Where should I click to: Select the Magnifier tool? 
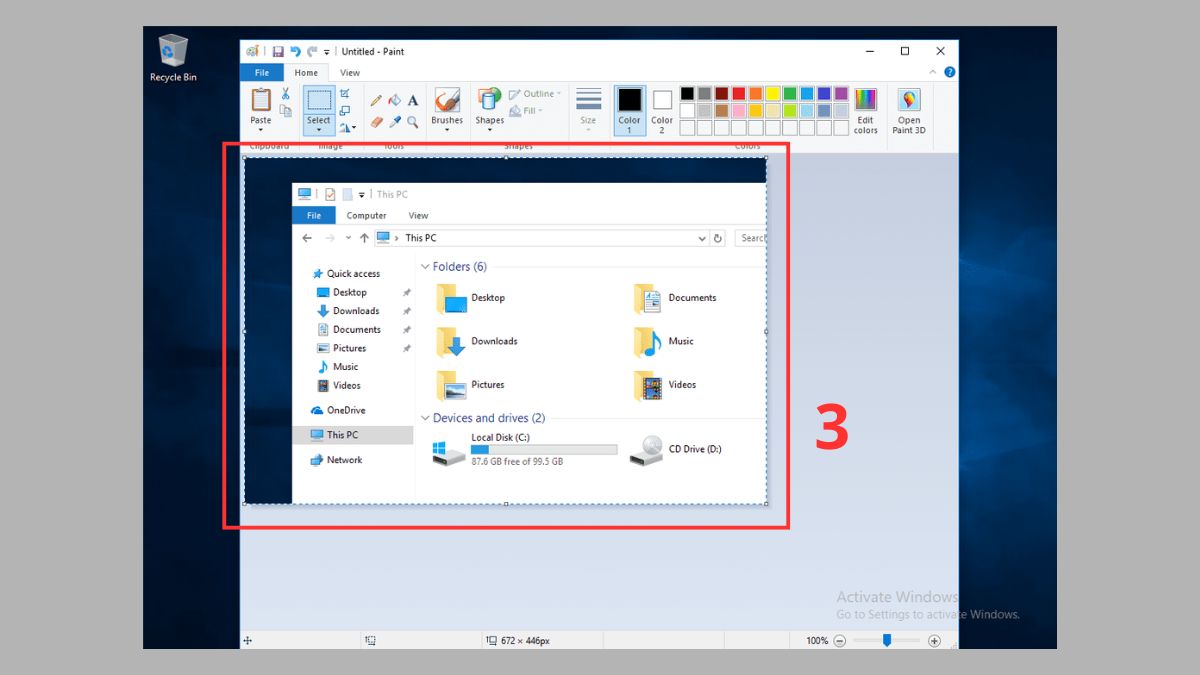coord(412,122)
